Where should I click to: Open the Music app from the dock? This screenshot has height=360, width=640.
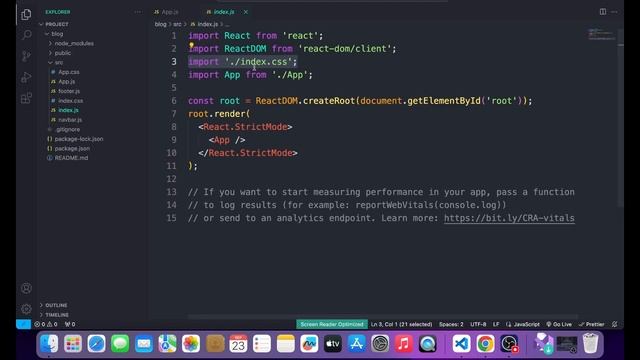(x=404, y=344)
